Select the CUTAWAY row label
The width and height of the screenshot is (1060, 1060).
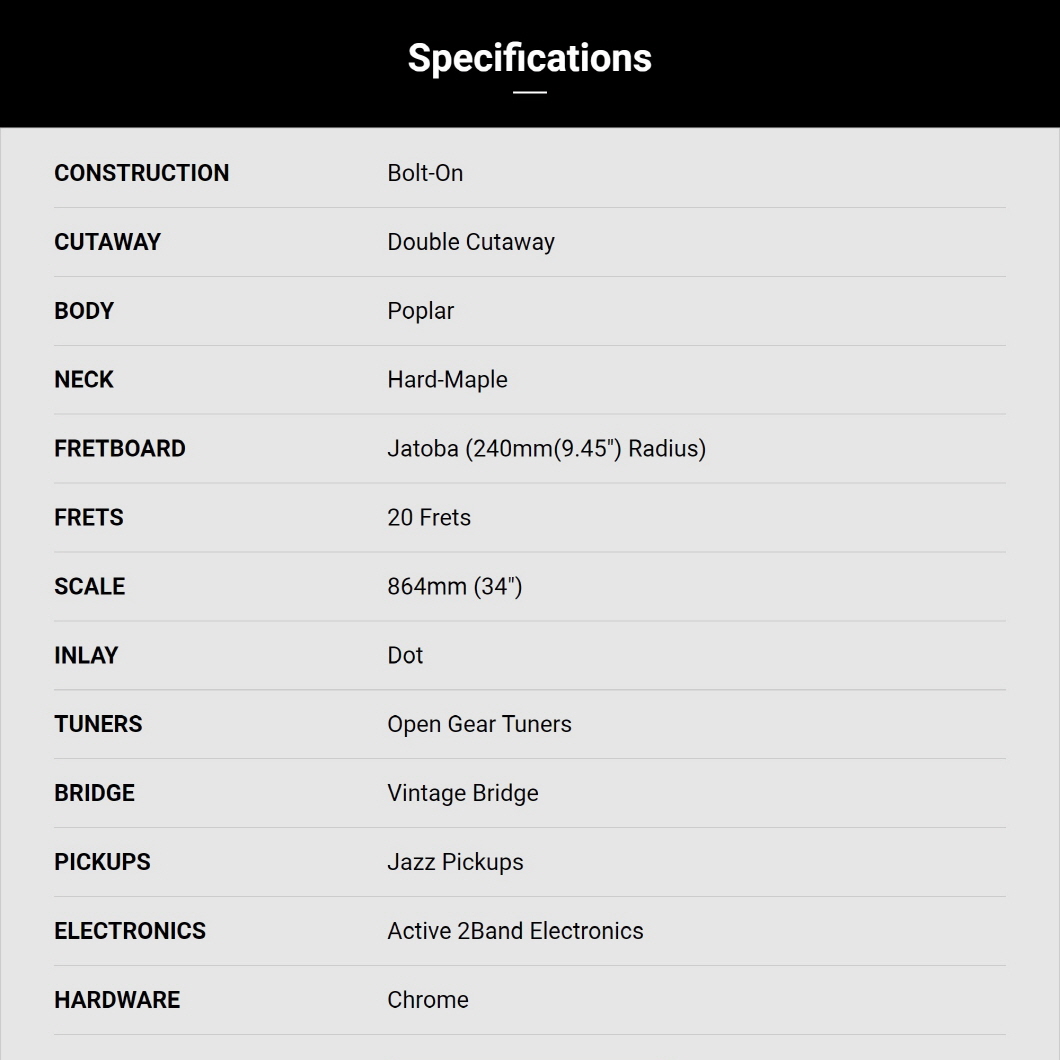tap(107, 242)
